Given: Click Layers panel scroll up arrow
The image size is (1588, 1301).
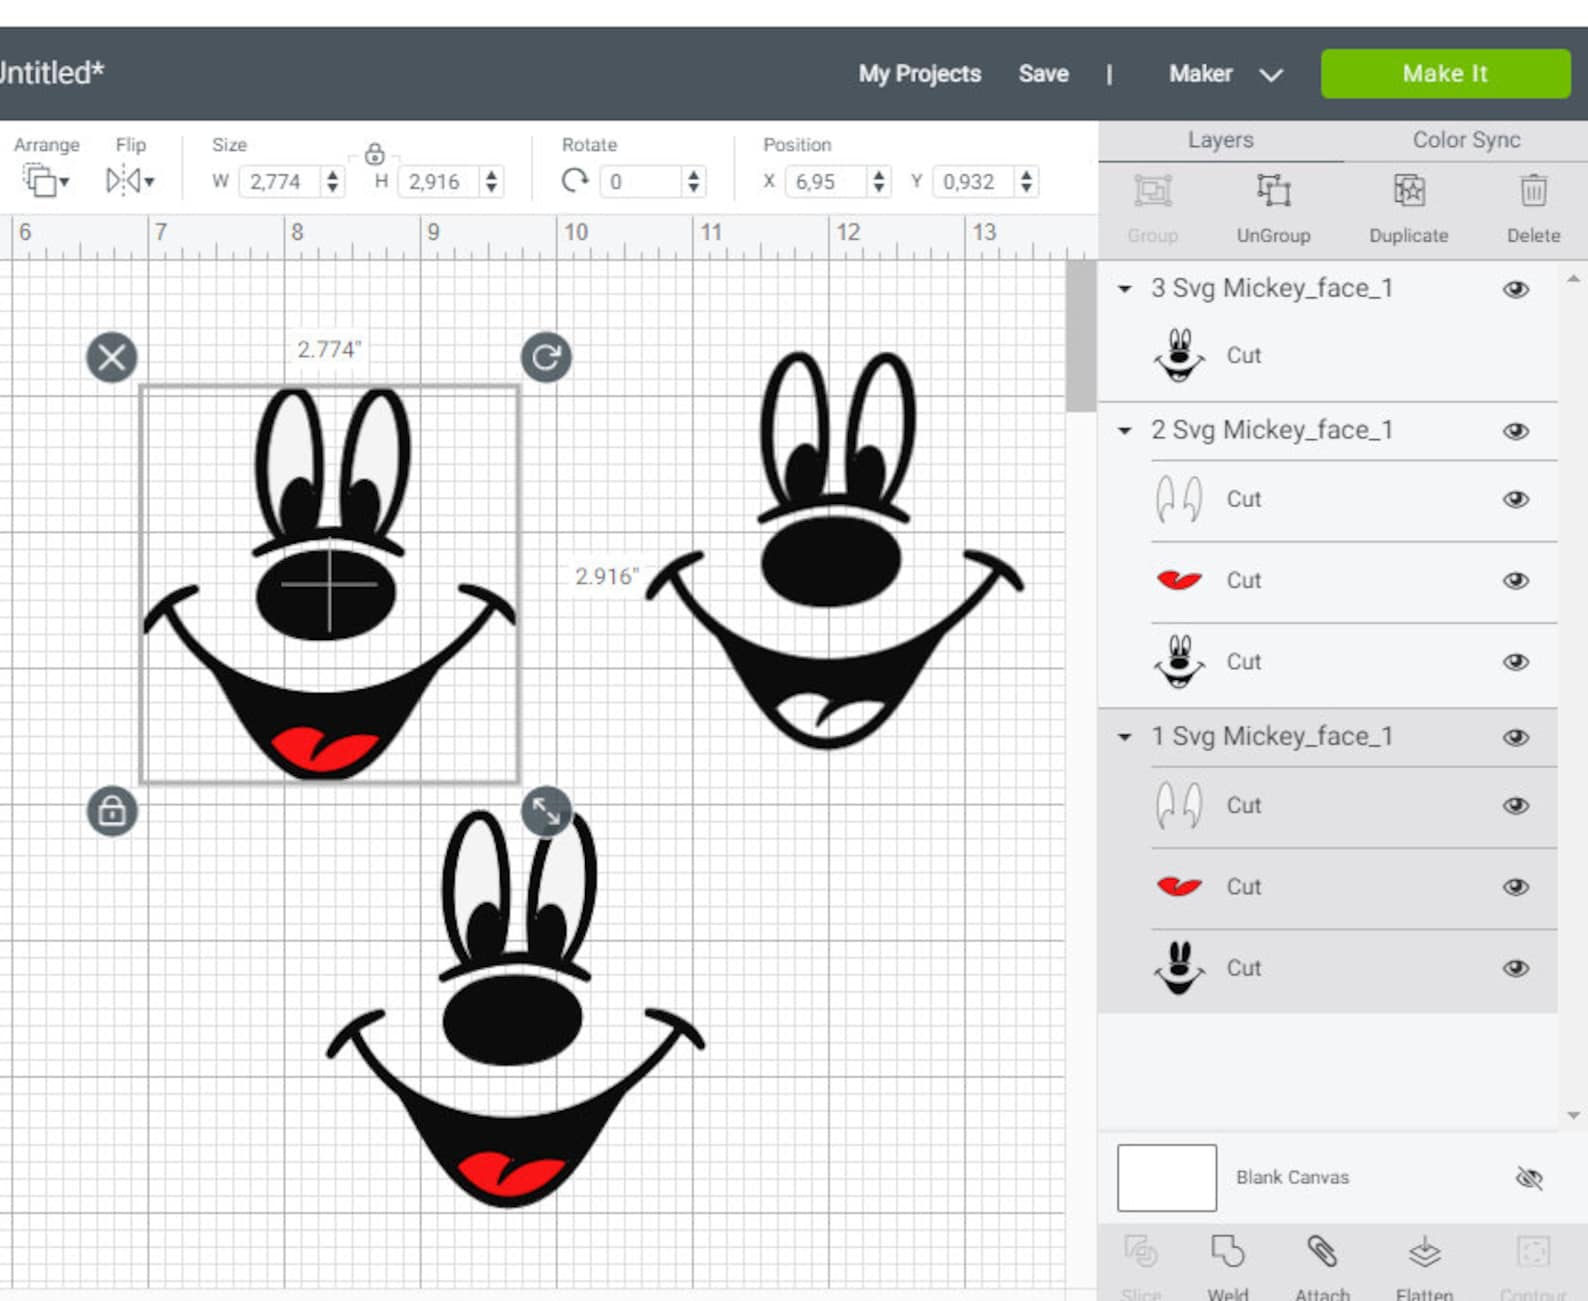Looking at the screenshot, I should tap(1573, 279).
